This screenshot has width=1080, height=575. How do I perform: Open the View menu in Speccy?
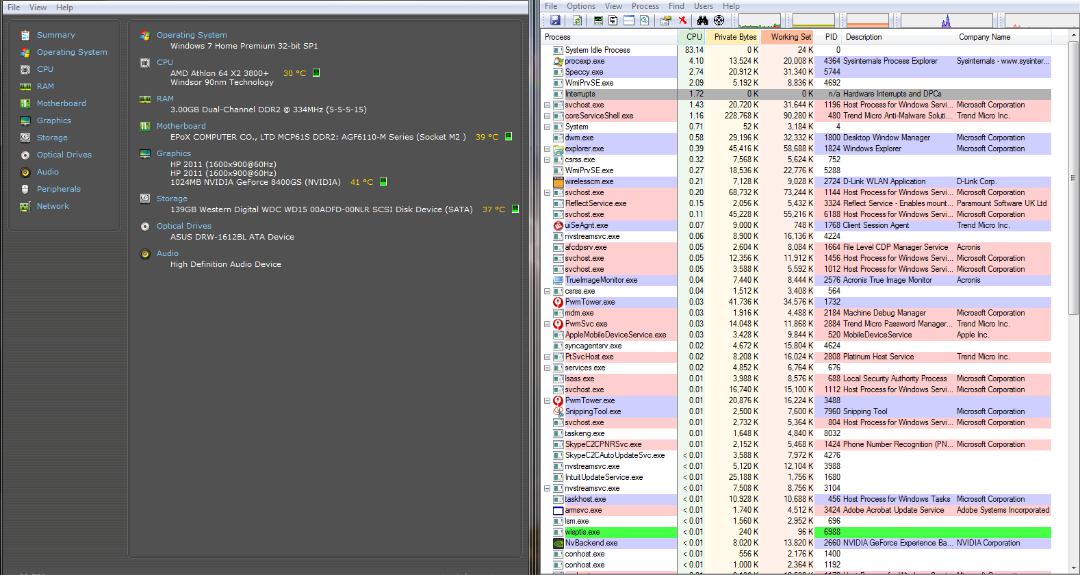pyautogui.click(x=38, y=7)
